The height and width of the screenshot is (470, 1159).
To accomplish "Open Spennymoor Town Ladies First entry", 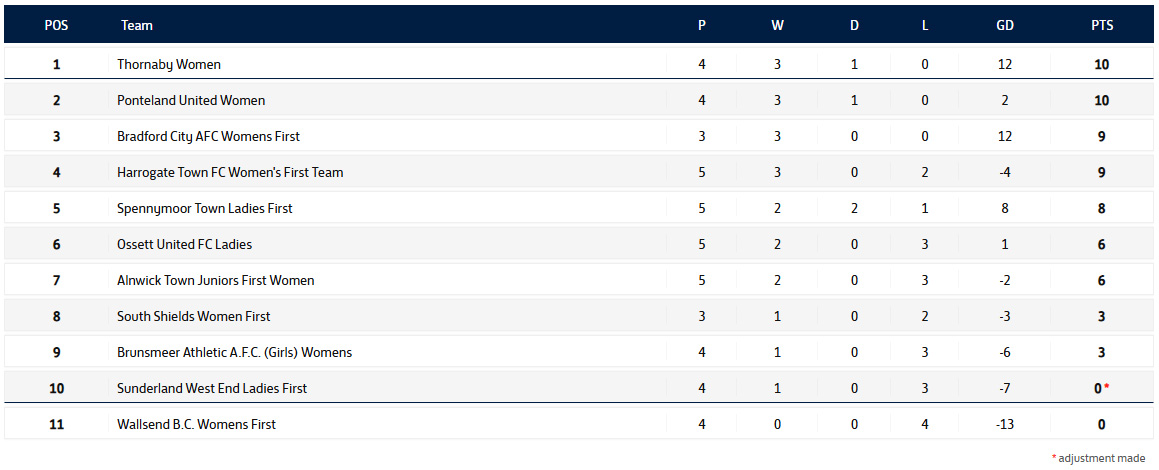I will (x=204, y=208).
